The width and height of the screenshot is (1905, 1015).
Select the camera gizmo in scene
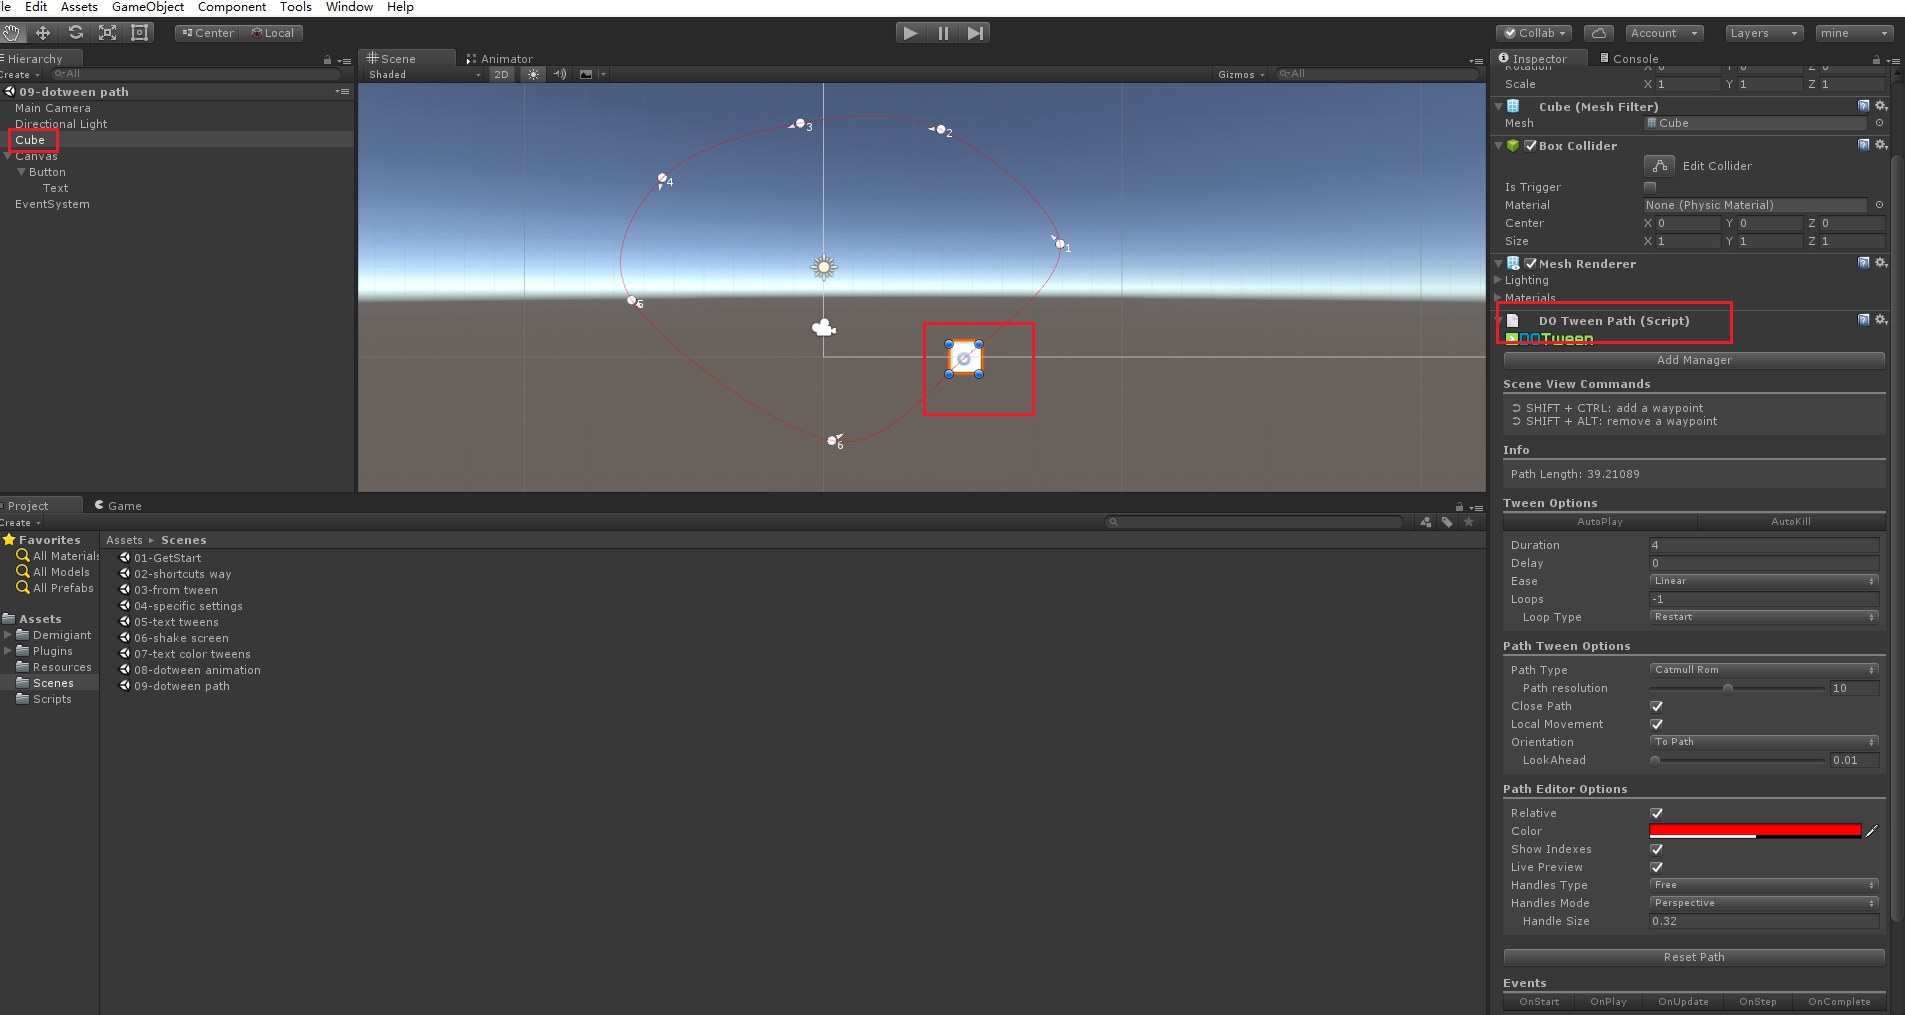point(823,328)
